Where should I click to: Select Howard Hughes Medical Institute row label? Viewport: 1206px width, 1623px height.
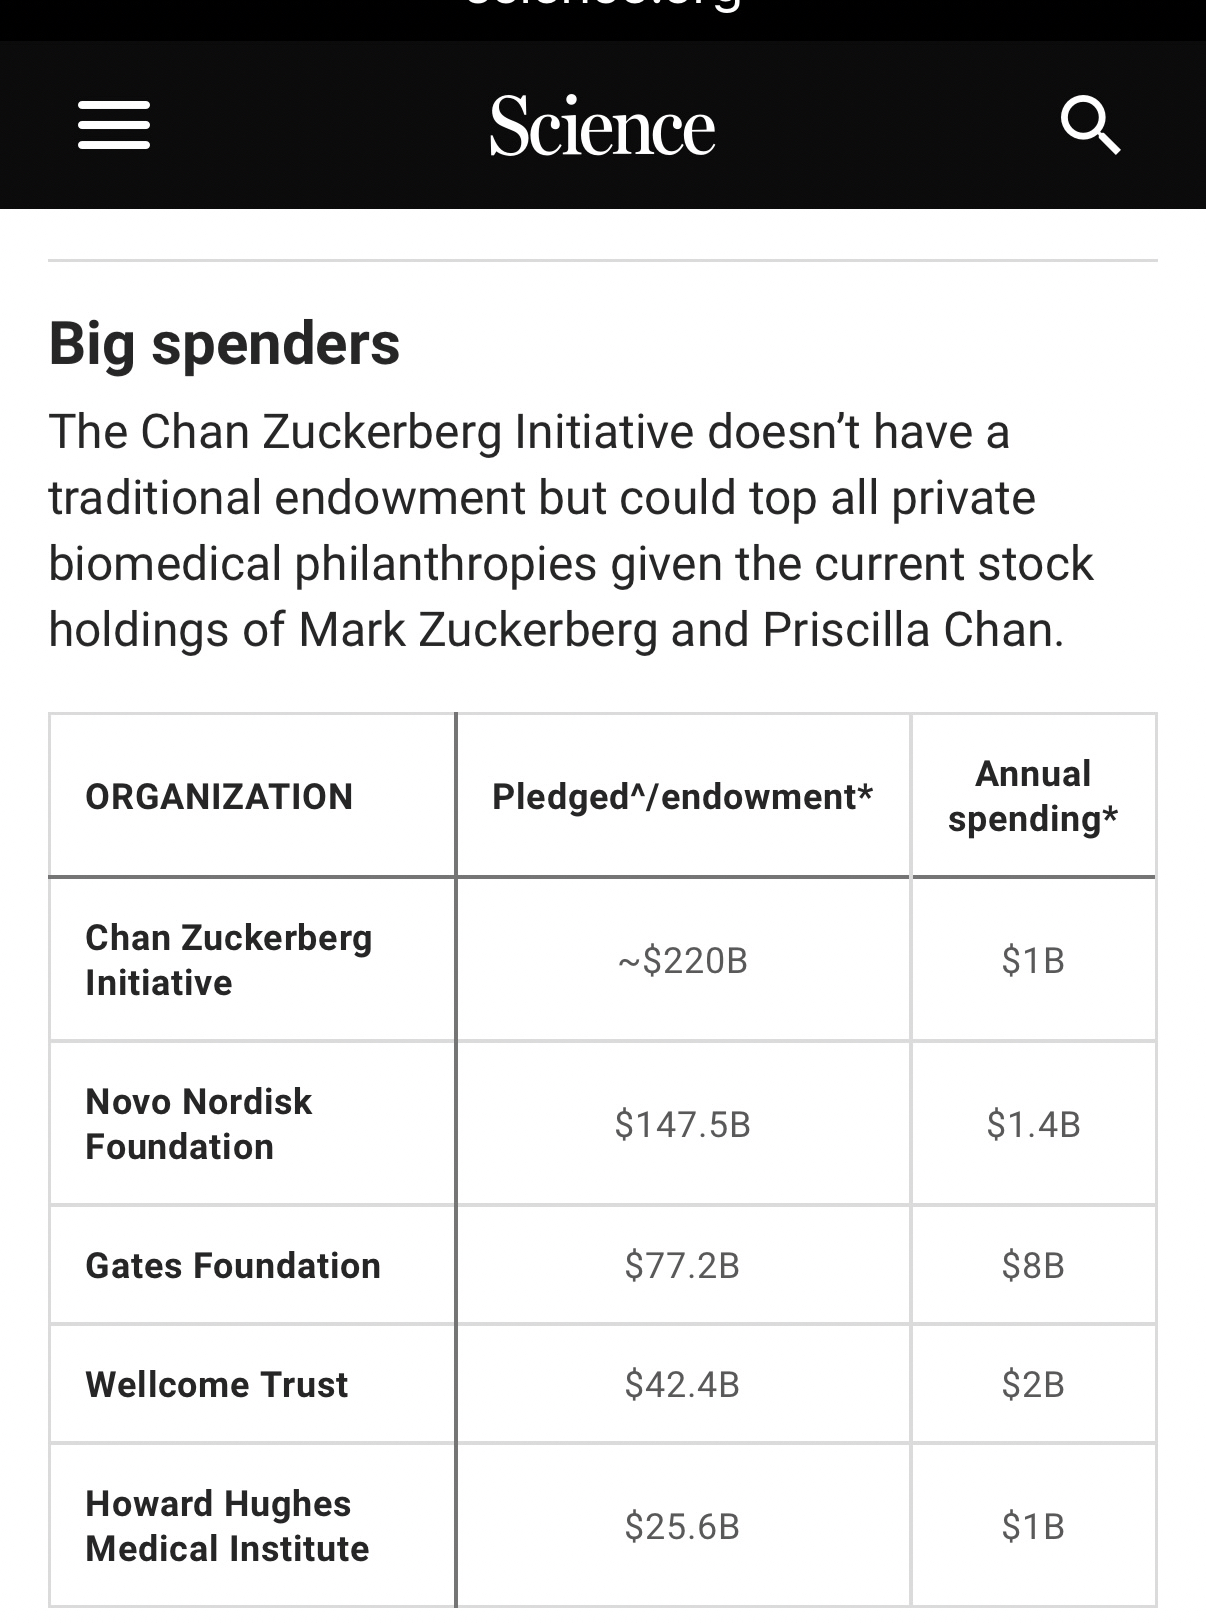[x=227, y=1526]
